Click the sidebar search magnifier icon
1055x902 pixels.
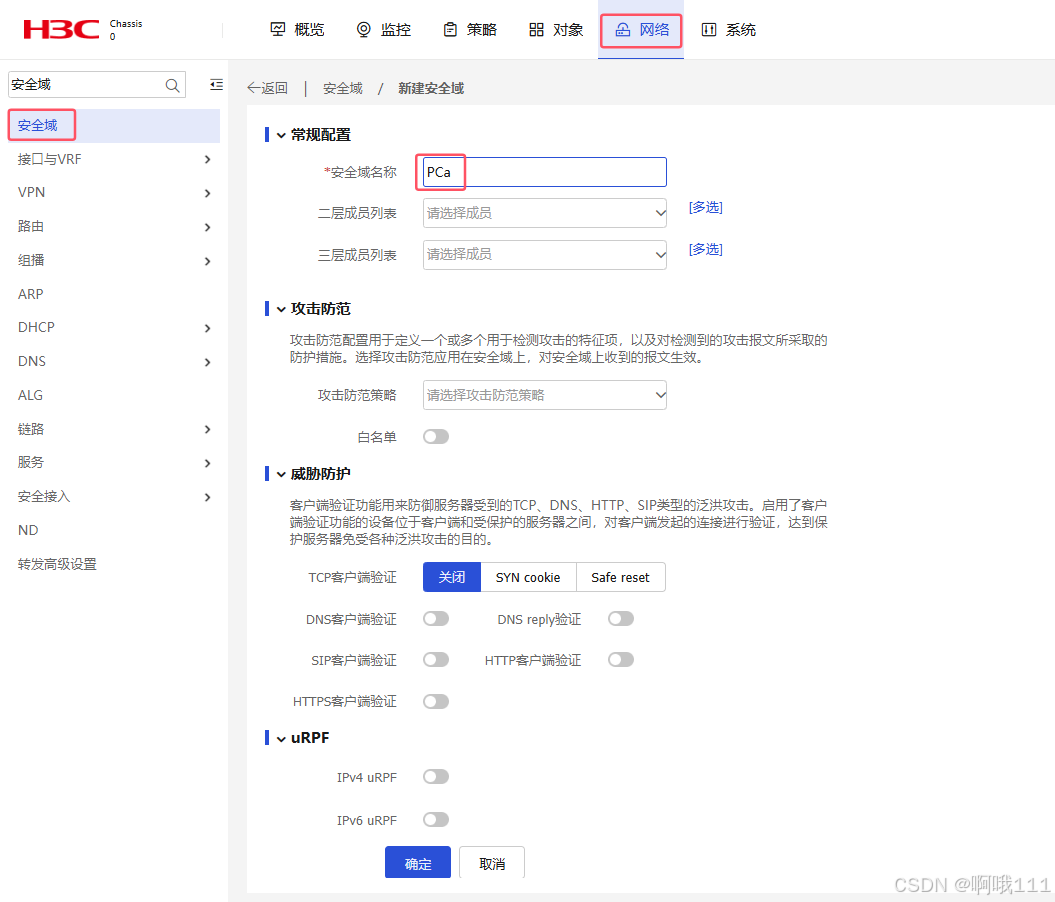[172, 85]
